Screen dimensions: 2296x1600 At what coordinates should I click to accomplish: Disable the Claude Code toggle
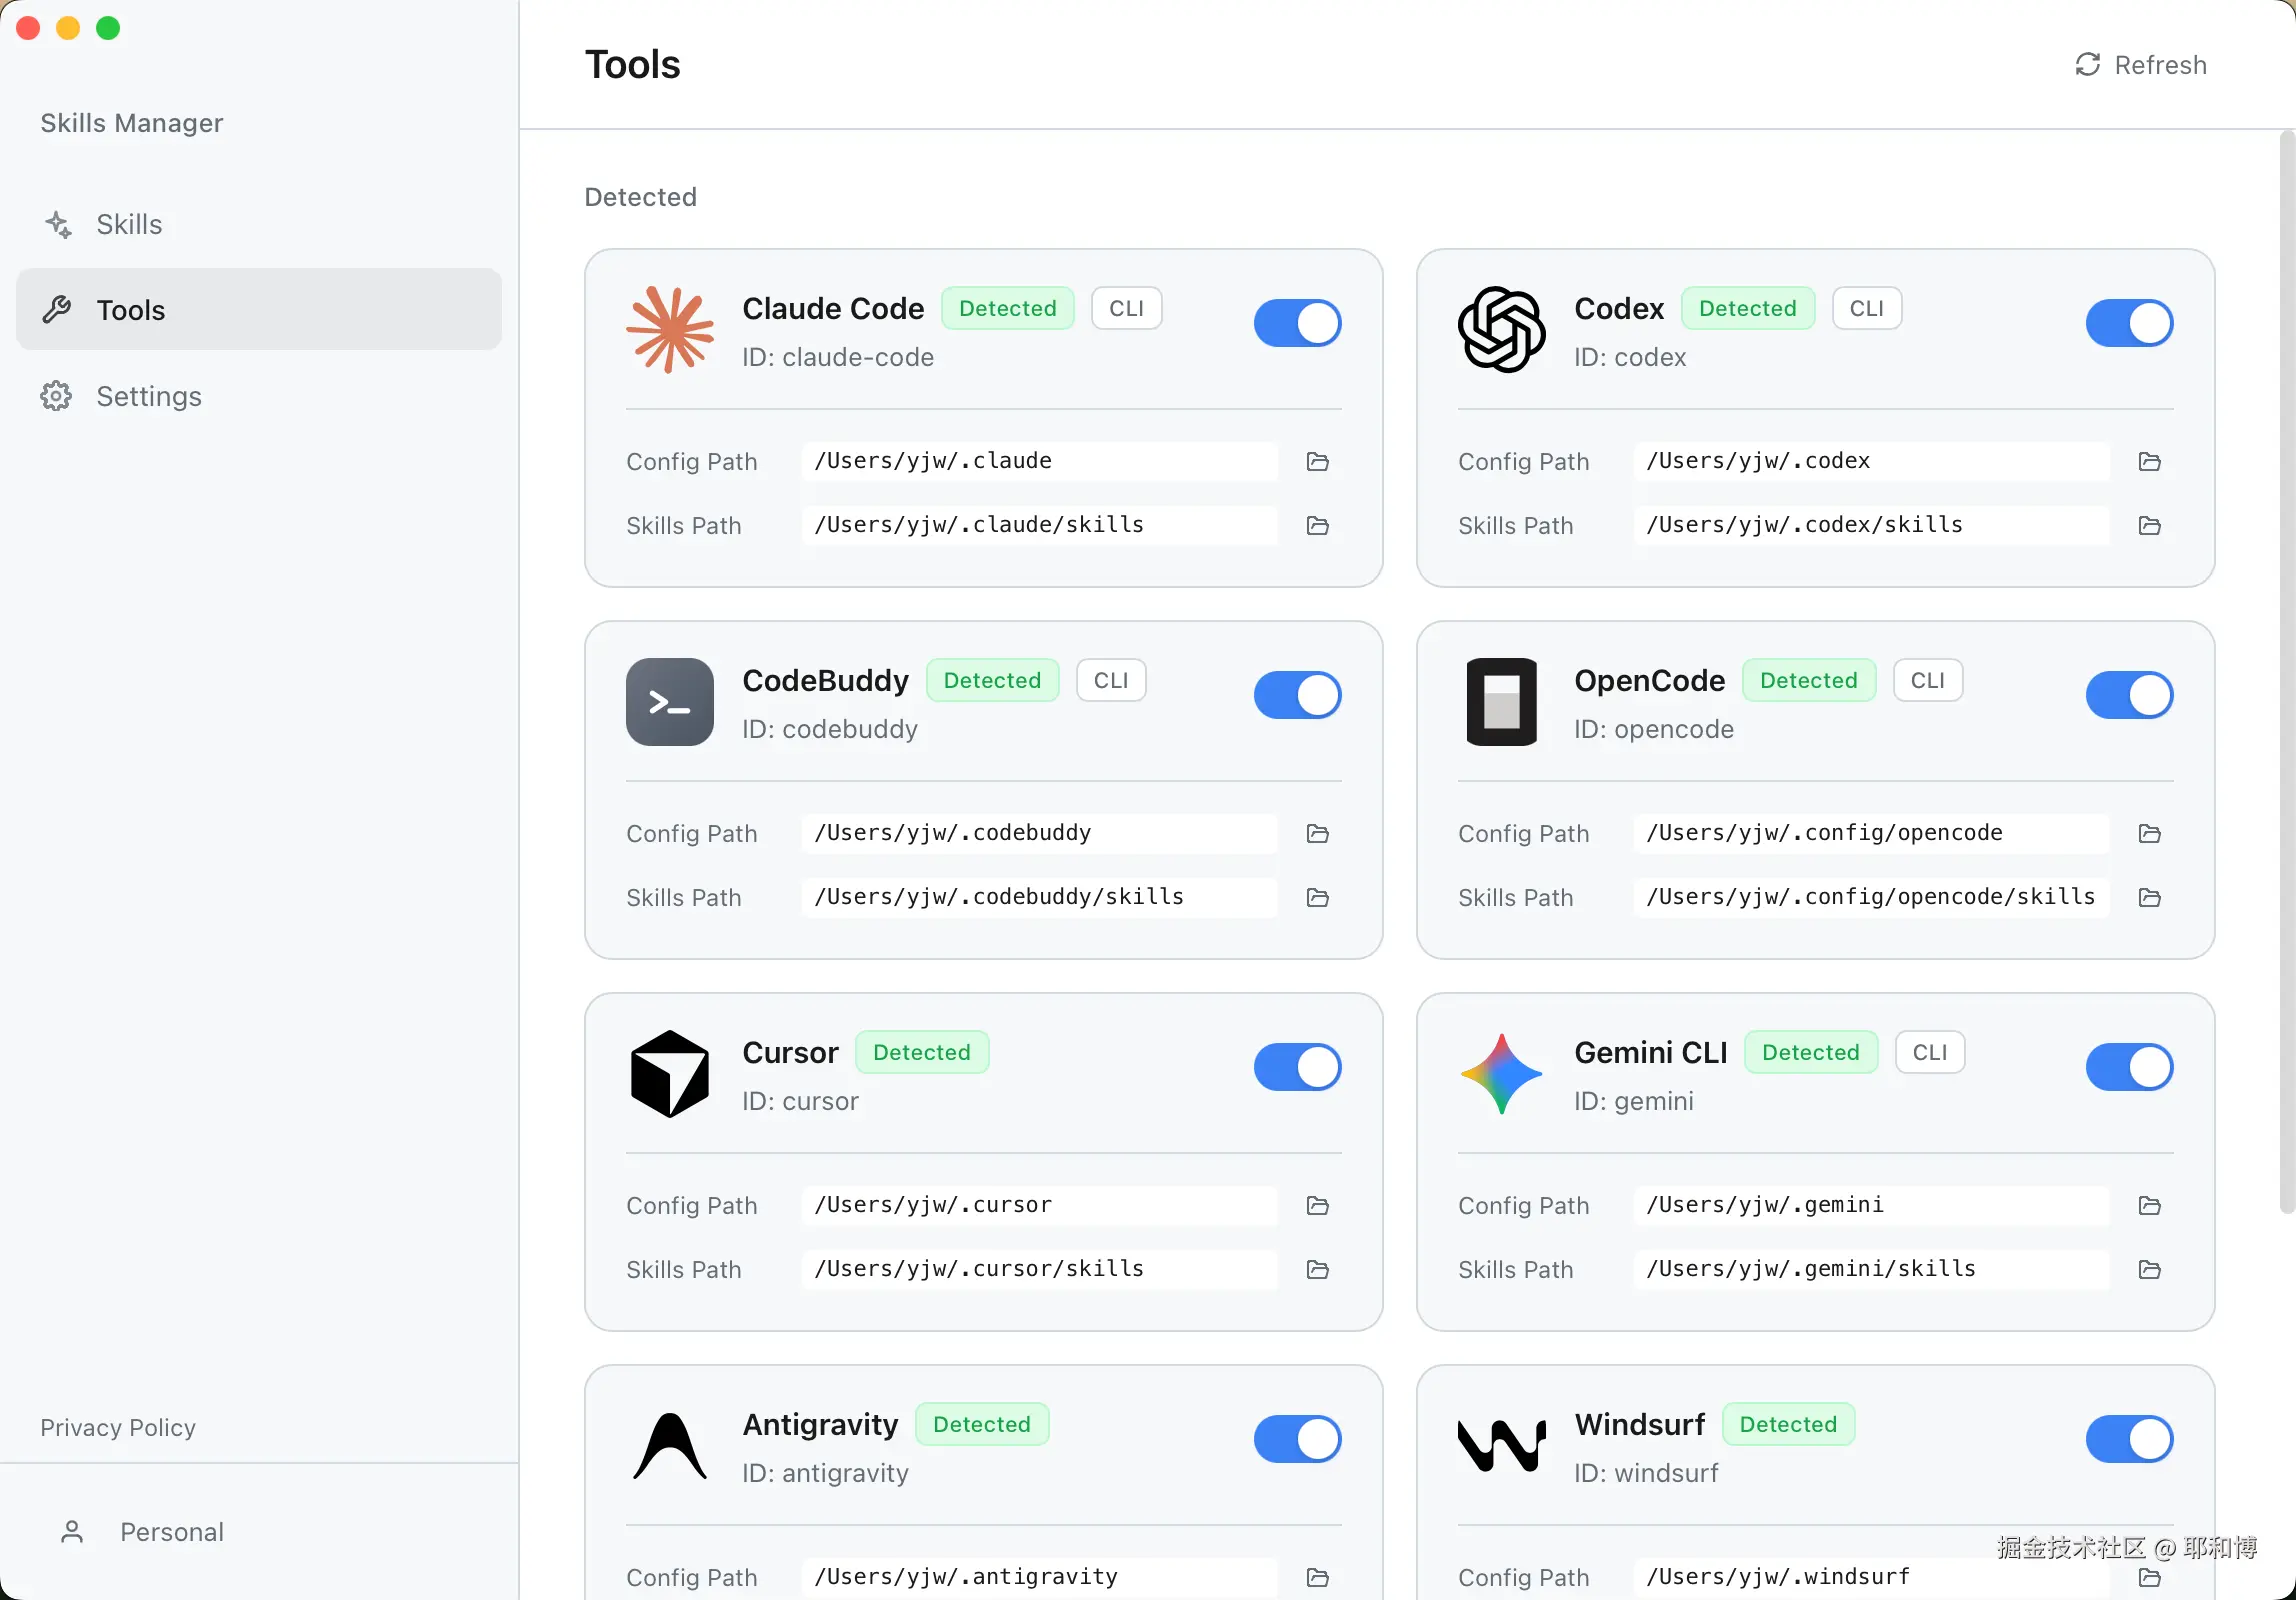click(x=1297, y=323)
